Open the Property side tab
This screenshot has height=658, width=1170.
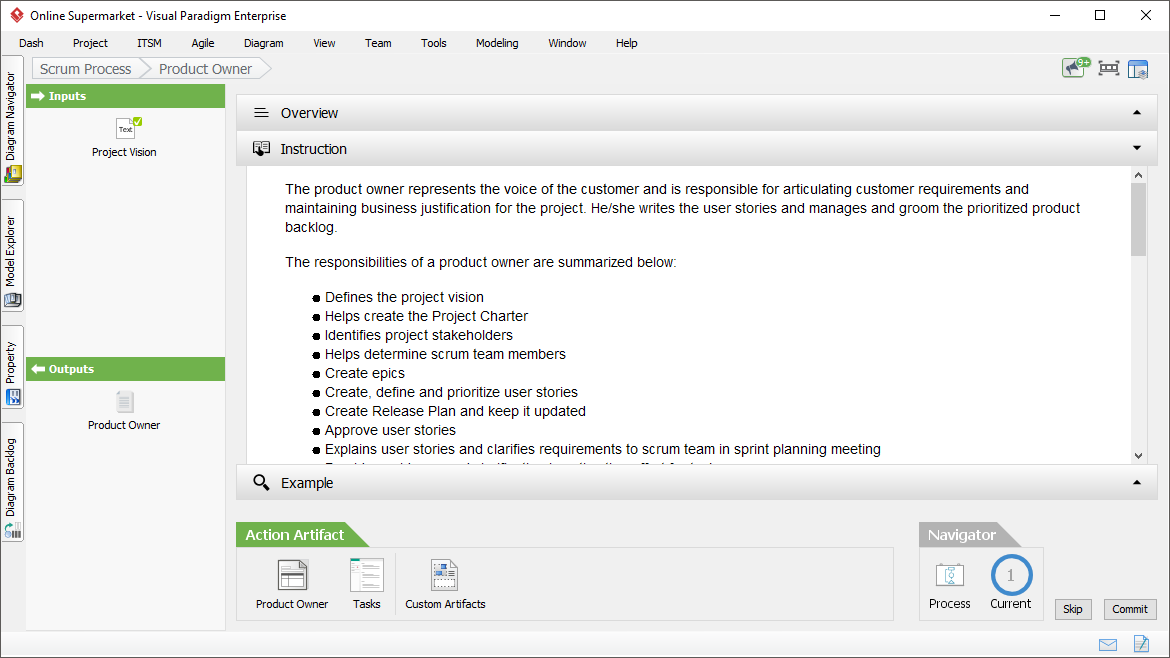[12, 366]
